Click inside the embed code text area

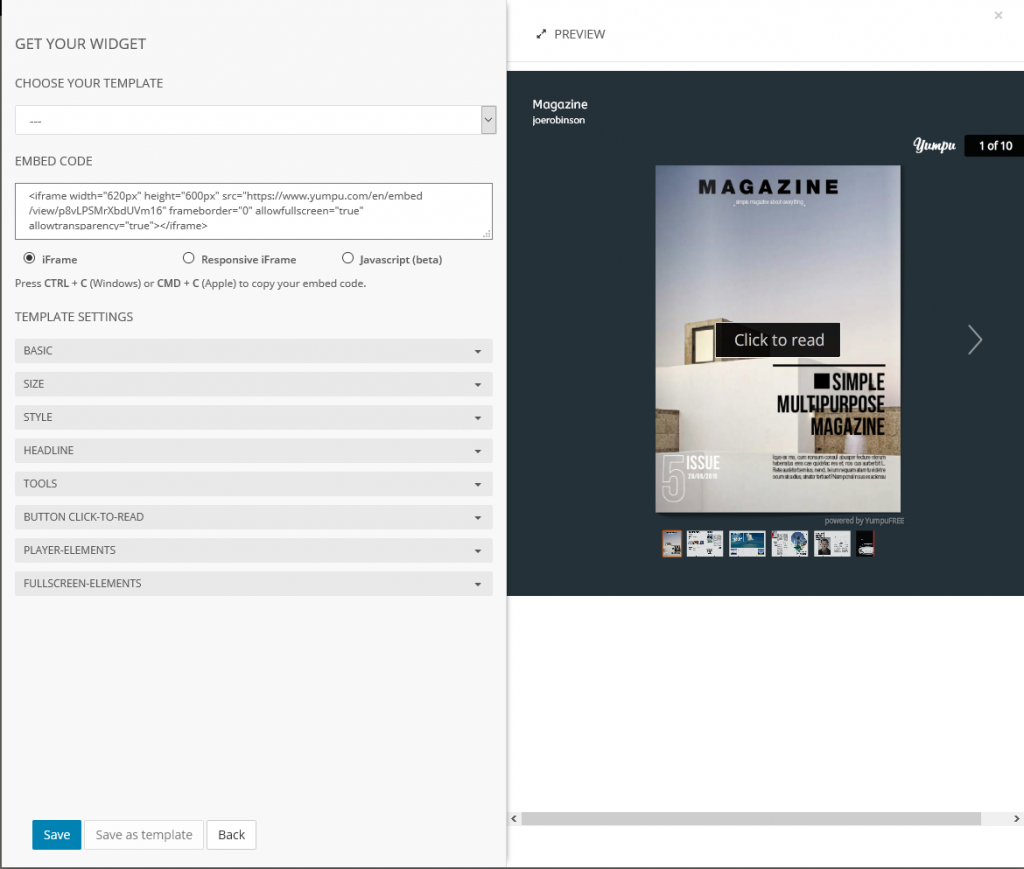pyautogui.click(x=253, y=211)
